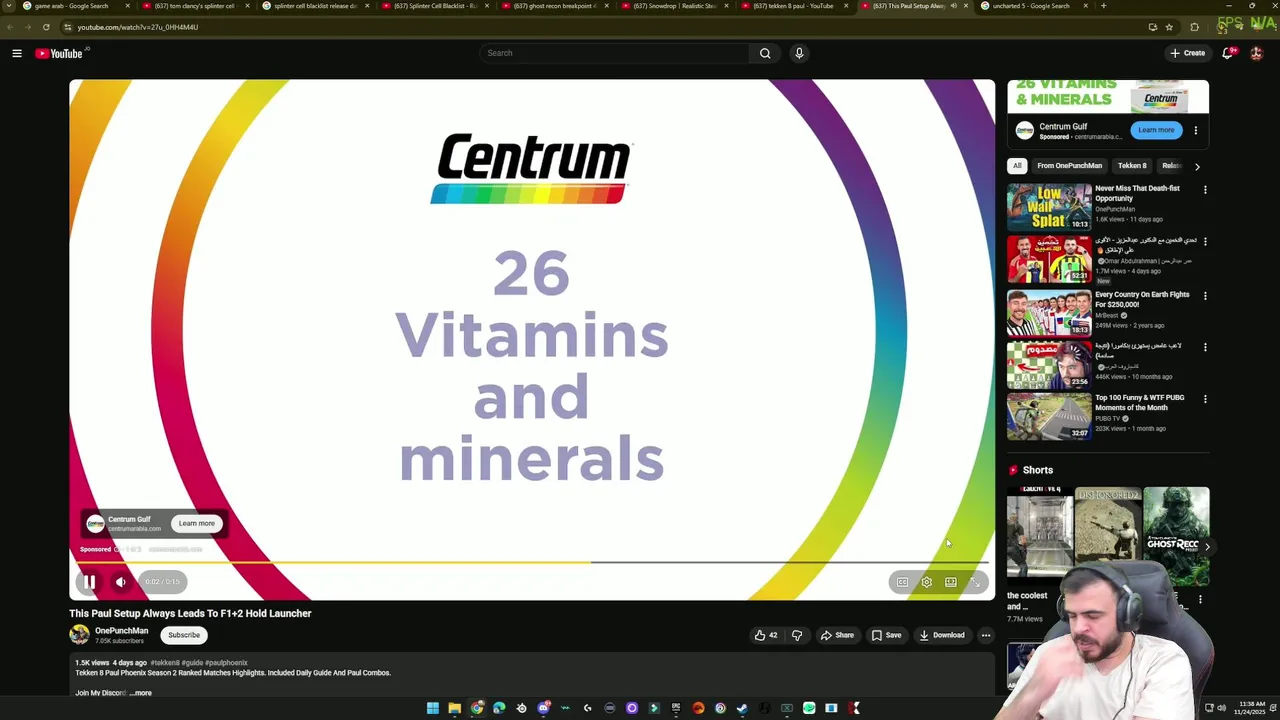Reload the page in browser
1280x720 pixels.
(46, 27)
